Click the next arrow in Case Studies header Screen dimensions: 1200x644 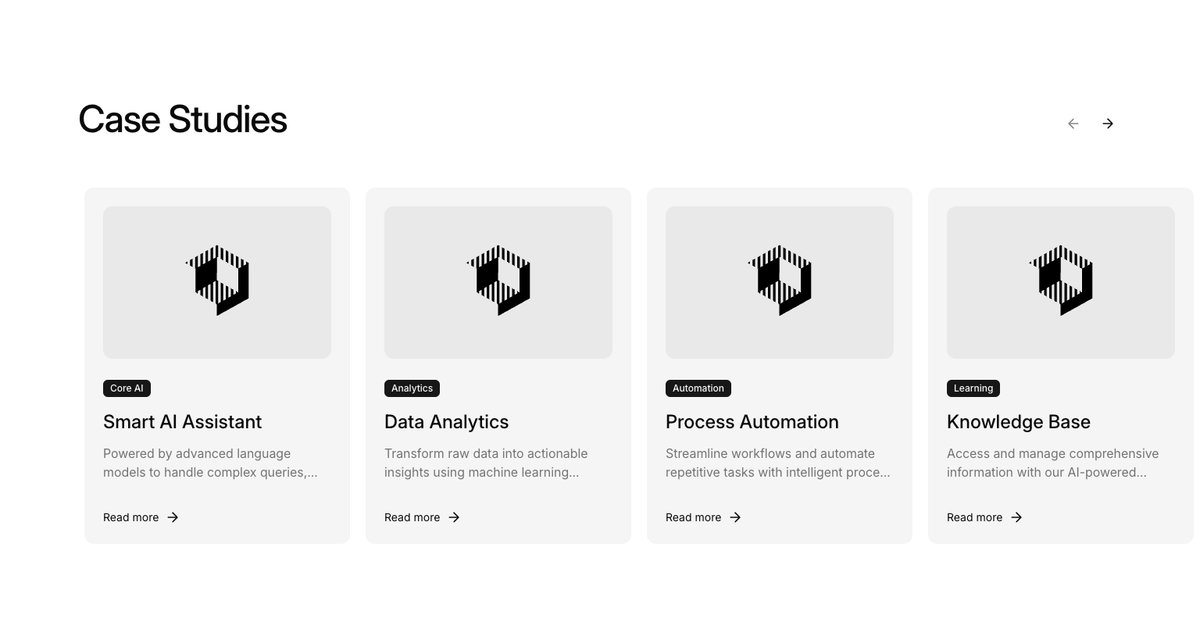[1107, 124]
